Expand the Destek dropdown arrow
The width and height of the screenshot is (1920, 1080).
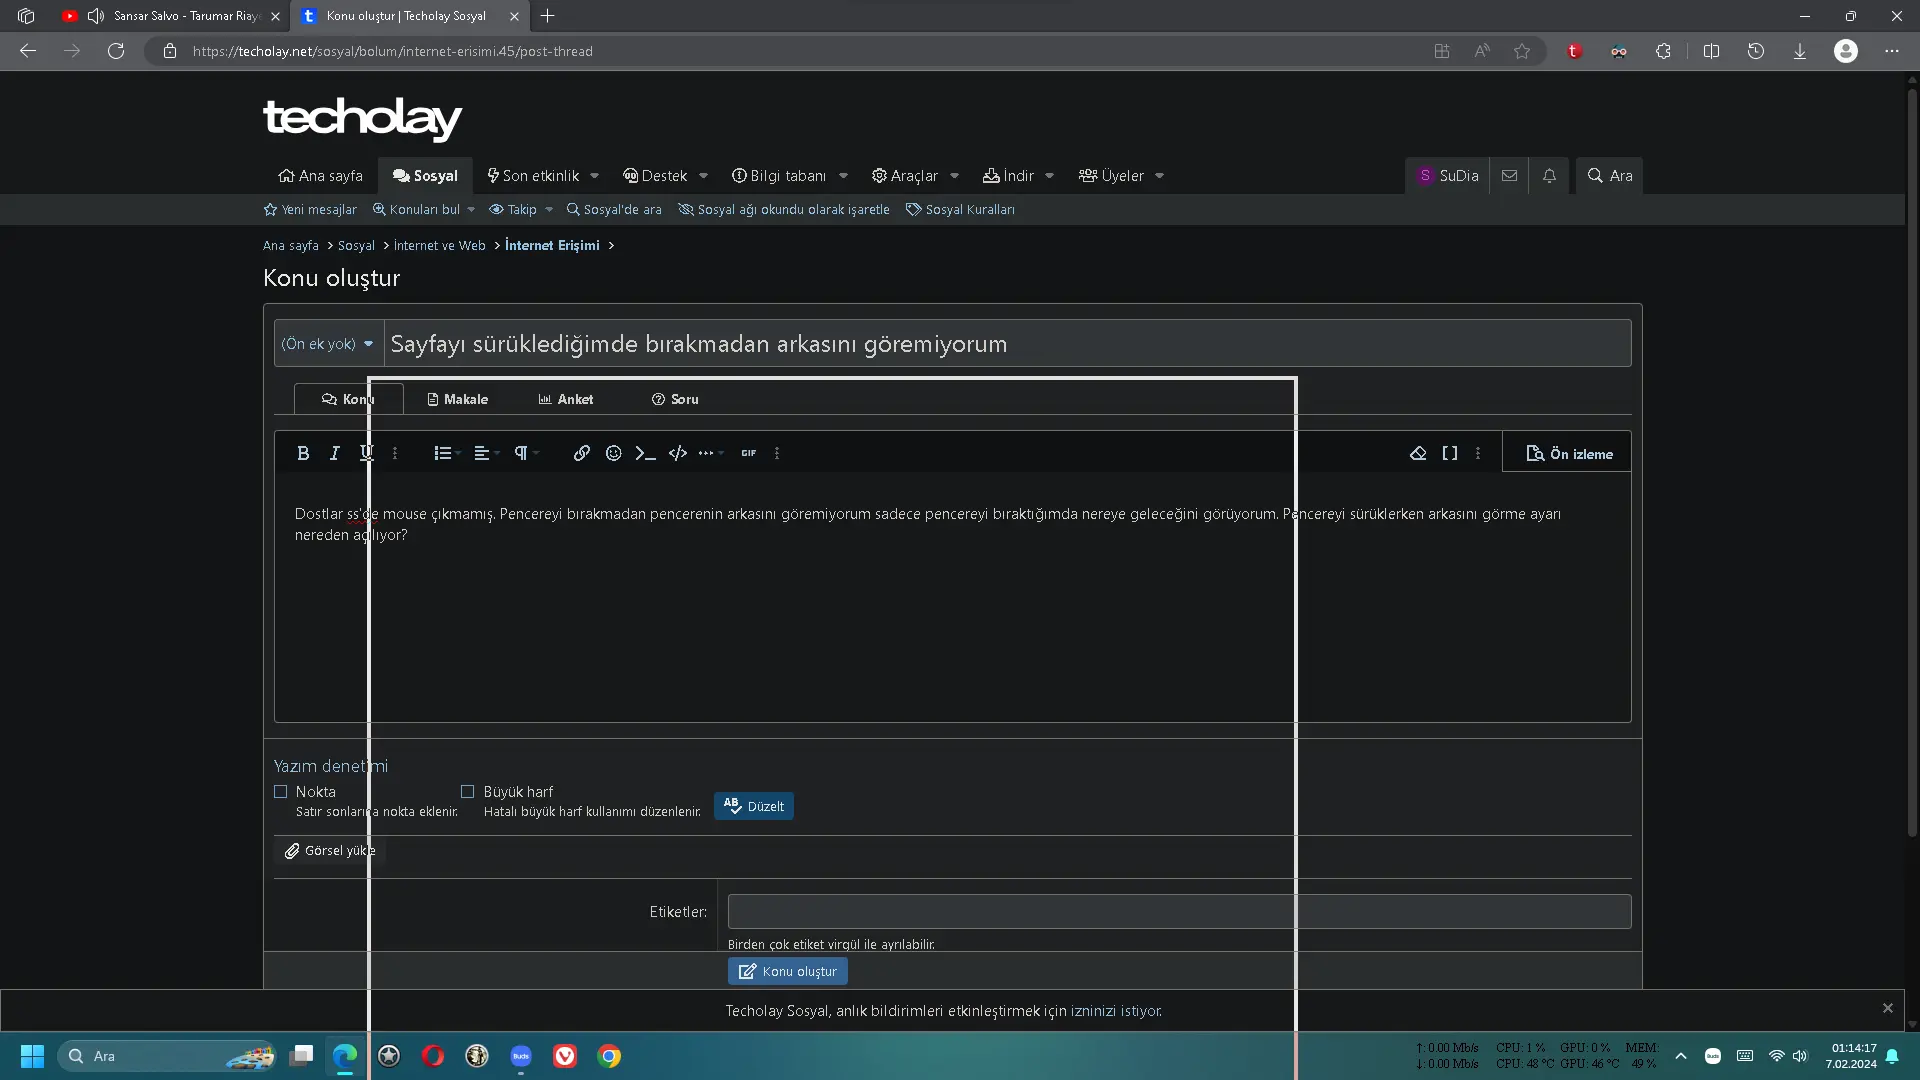(x=704, y=176)
